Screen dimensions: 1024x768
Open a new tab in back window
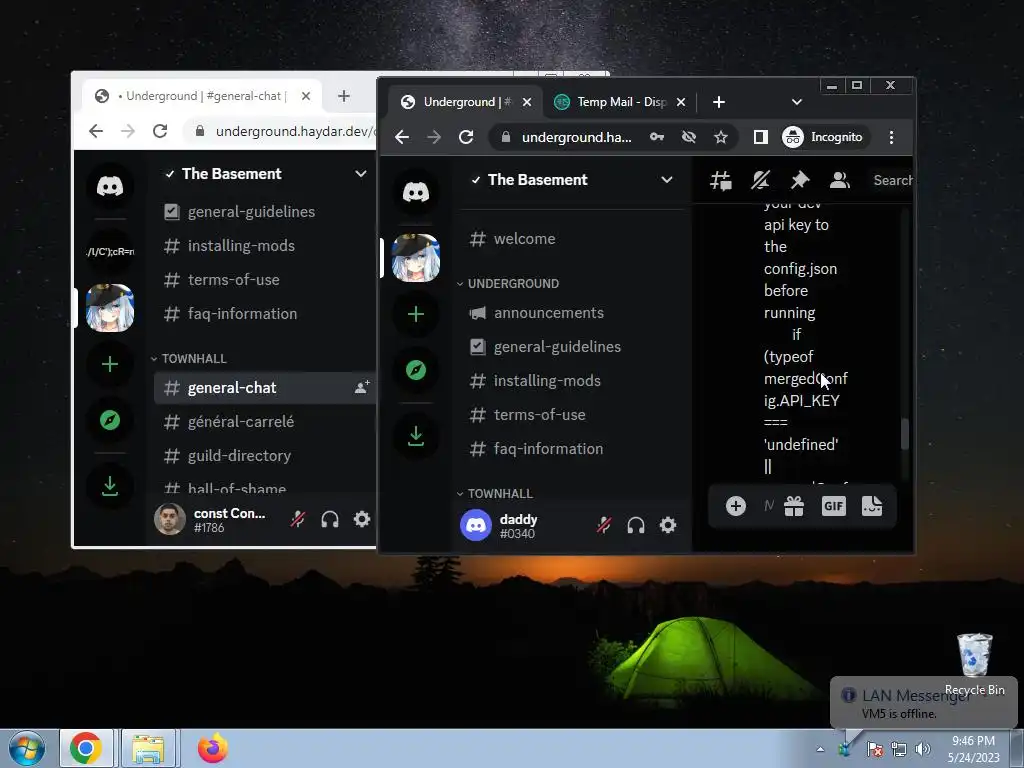click(344, 96)
